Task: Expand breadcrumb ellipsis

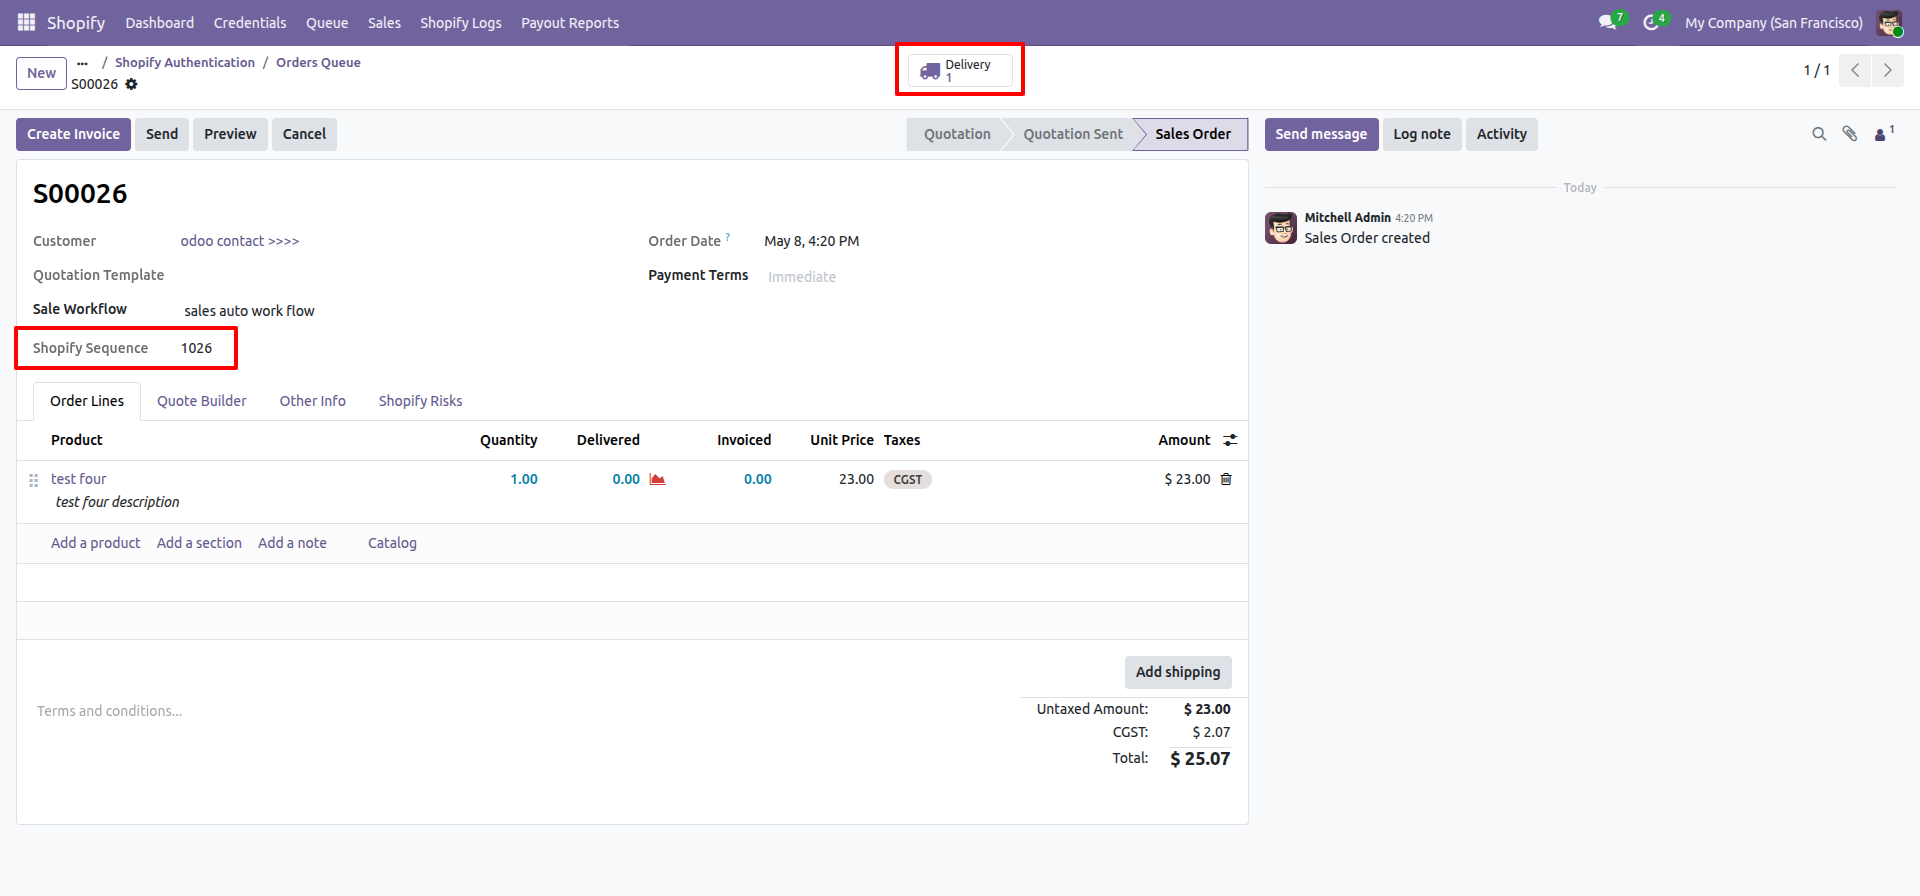Action: [82, 62]
